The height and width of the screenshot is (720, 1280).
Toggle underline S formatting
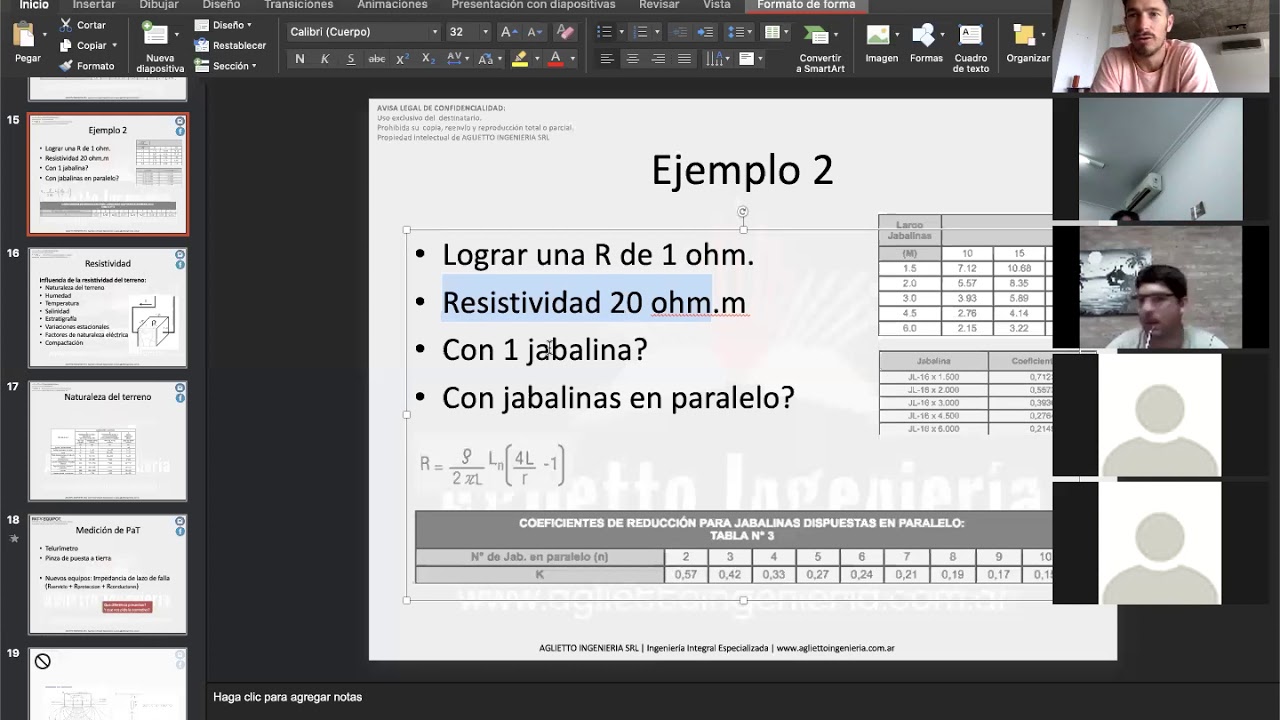coord(350,59)
